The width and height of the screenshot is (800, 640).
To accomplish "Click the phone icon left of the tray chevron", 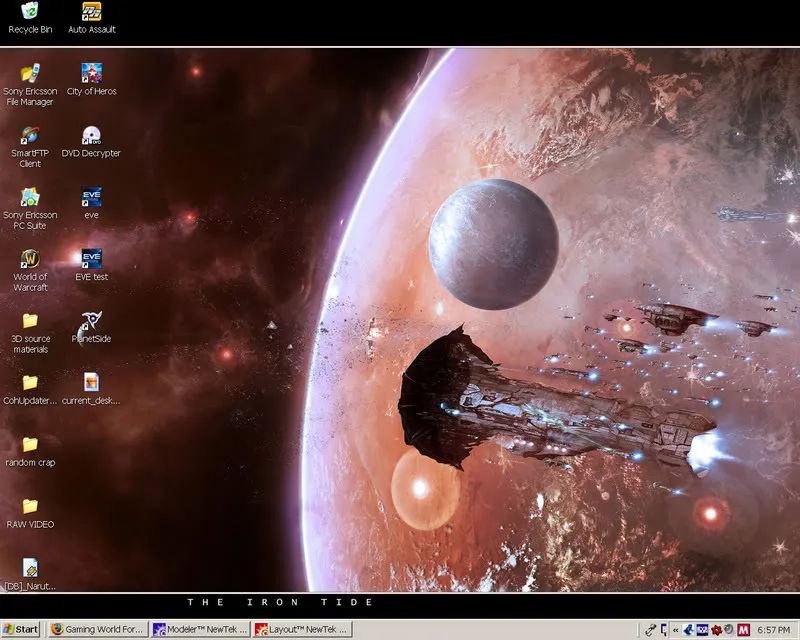I will point(664,630).
